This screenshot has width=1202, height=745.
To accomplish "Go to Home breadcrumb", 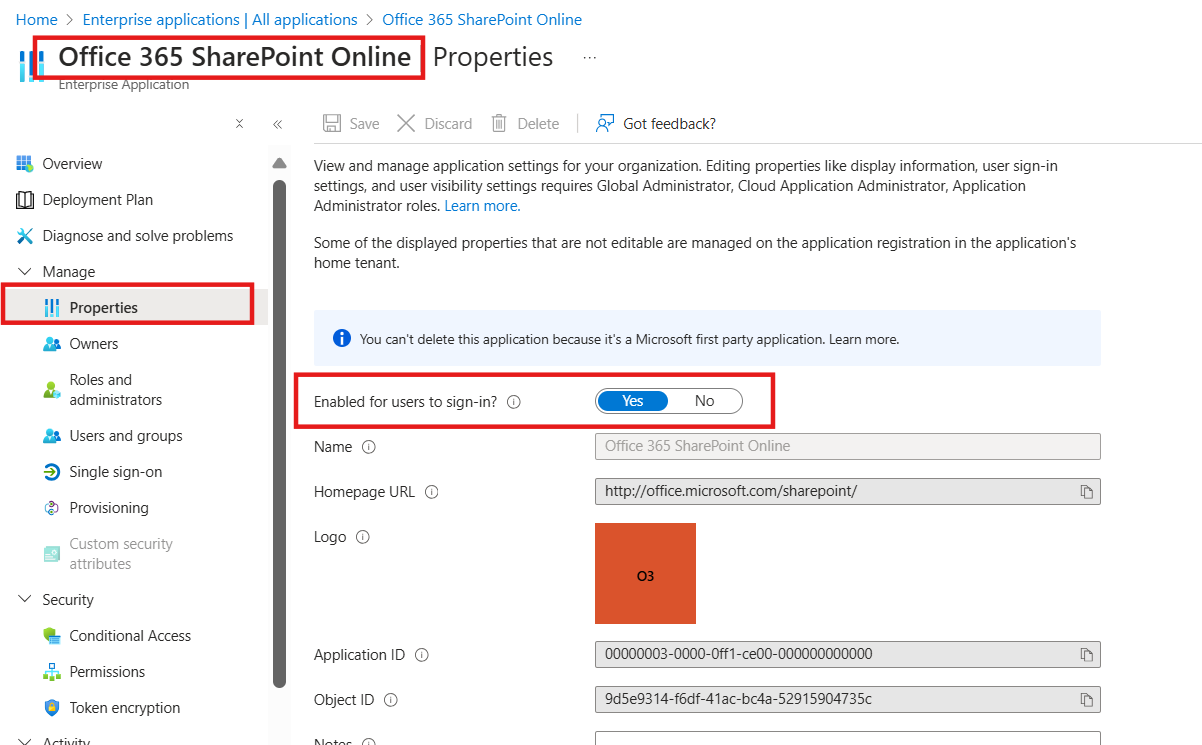I will tap(36, 19).
